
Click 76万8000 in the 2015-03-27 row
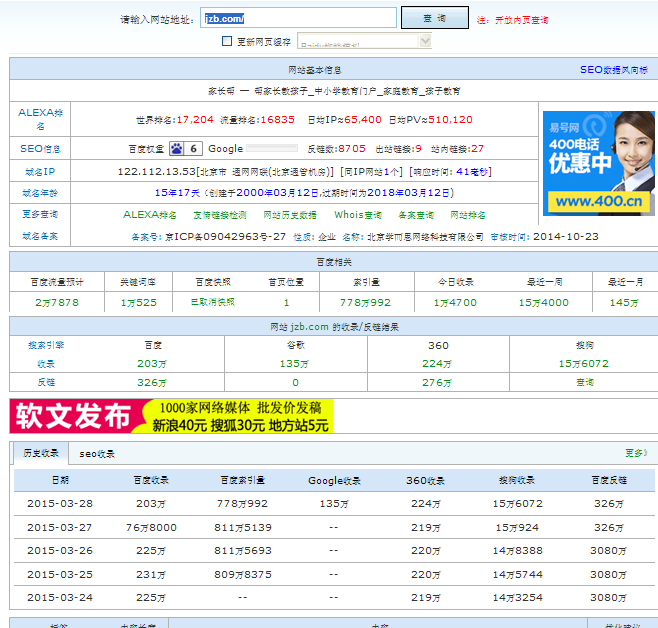[151, 527]
